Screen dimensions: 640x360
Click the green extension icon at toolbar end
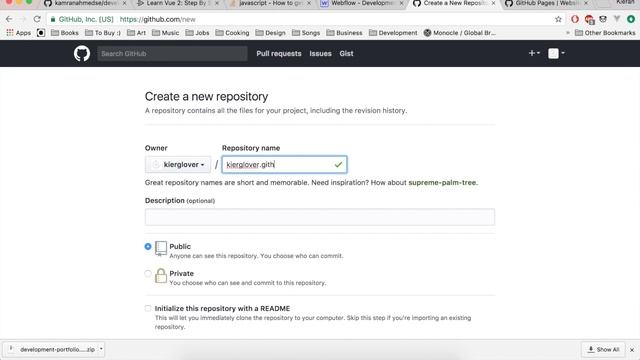tap(631, 19)
